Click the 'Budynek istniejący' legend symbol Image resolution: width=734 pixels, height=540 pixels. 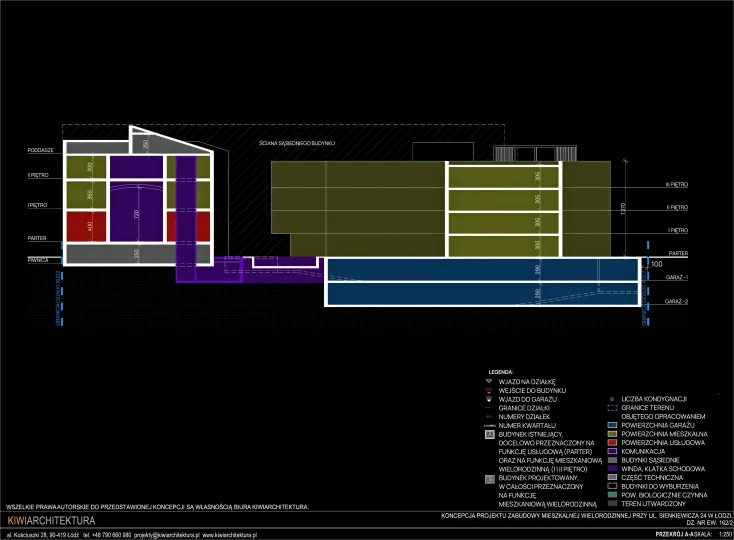488,435
